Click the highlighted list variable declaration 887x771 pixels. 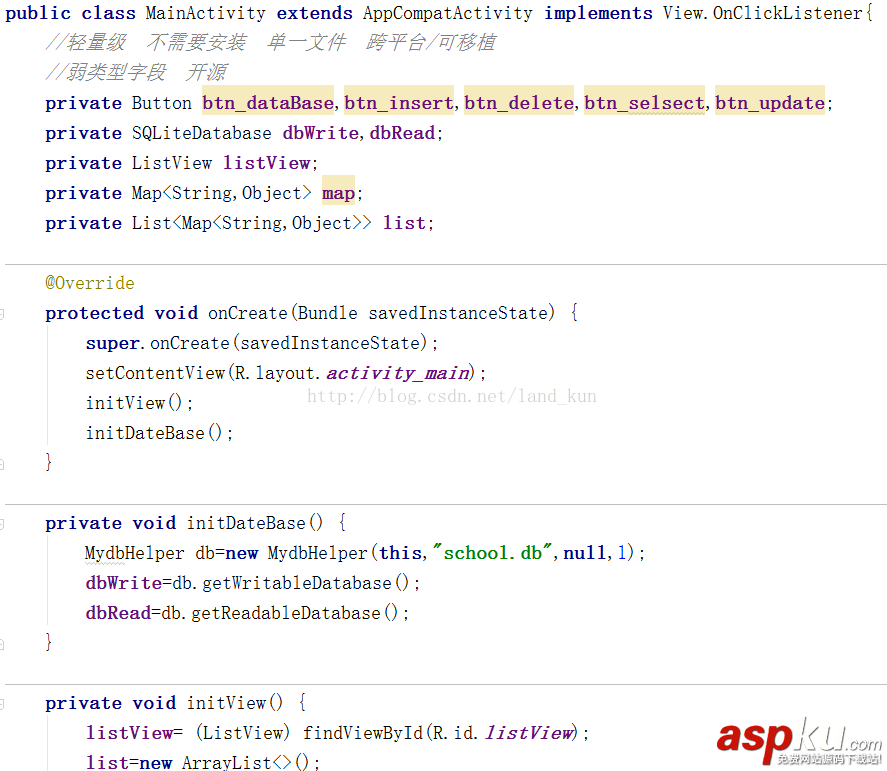404,222
